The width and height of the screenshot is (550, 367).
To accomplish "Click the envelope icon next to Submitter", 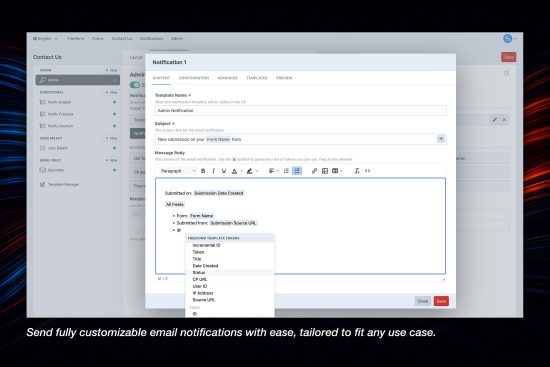I will (43, 170).
